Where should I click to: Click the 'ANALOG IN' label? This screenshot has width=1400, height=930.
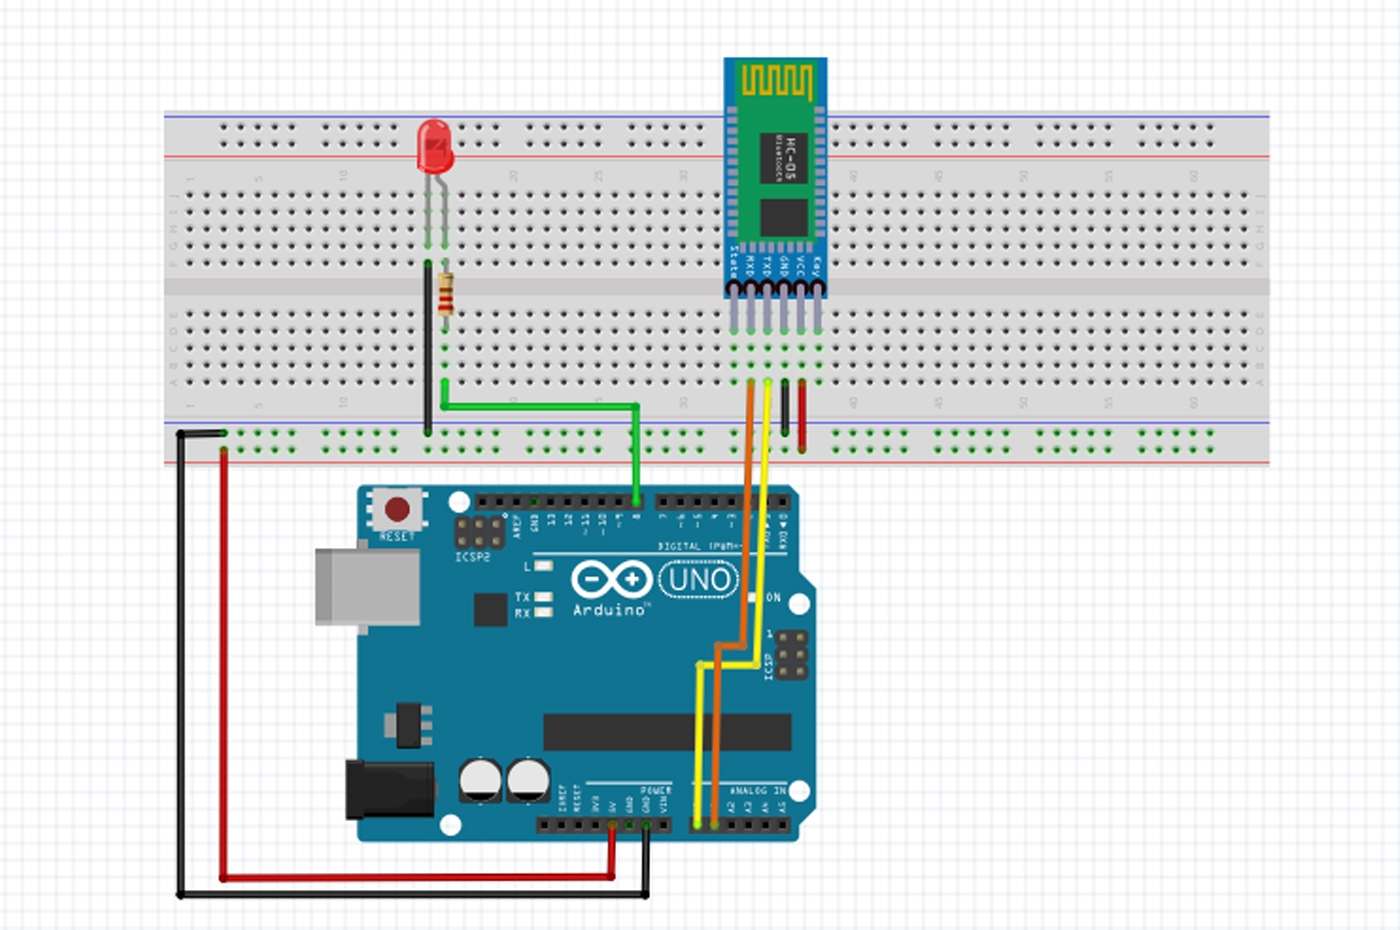(757, 790)
